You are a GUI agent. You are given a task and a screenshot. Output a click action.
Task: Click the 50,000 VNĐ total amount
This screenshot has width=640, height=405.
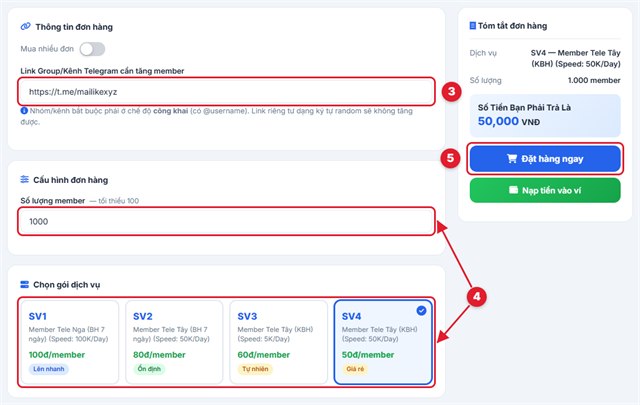tap(509, 121)
